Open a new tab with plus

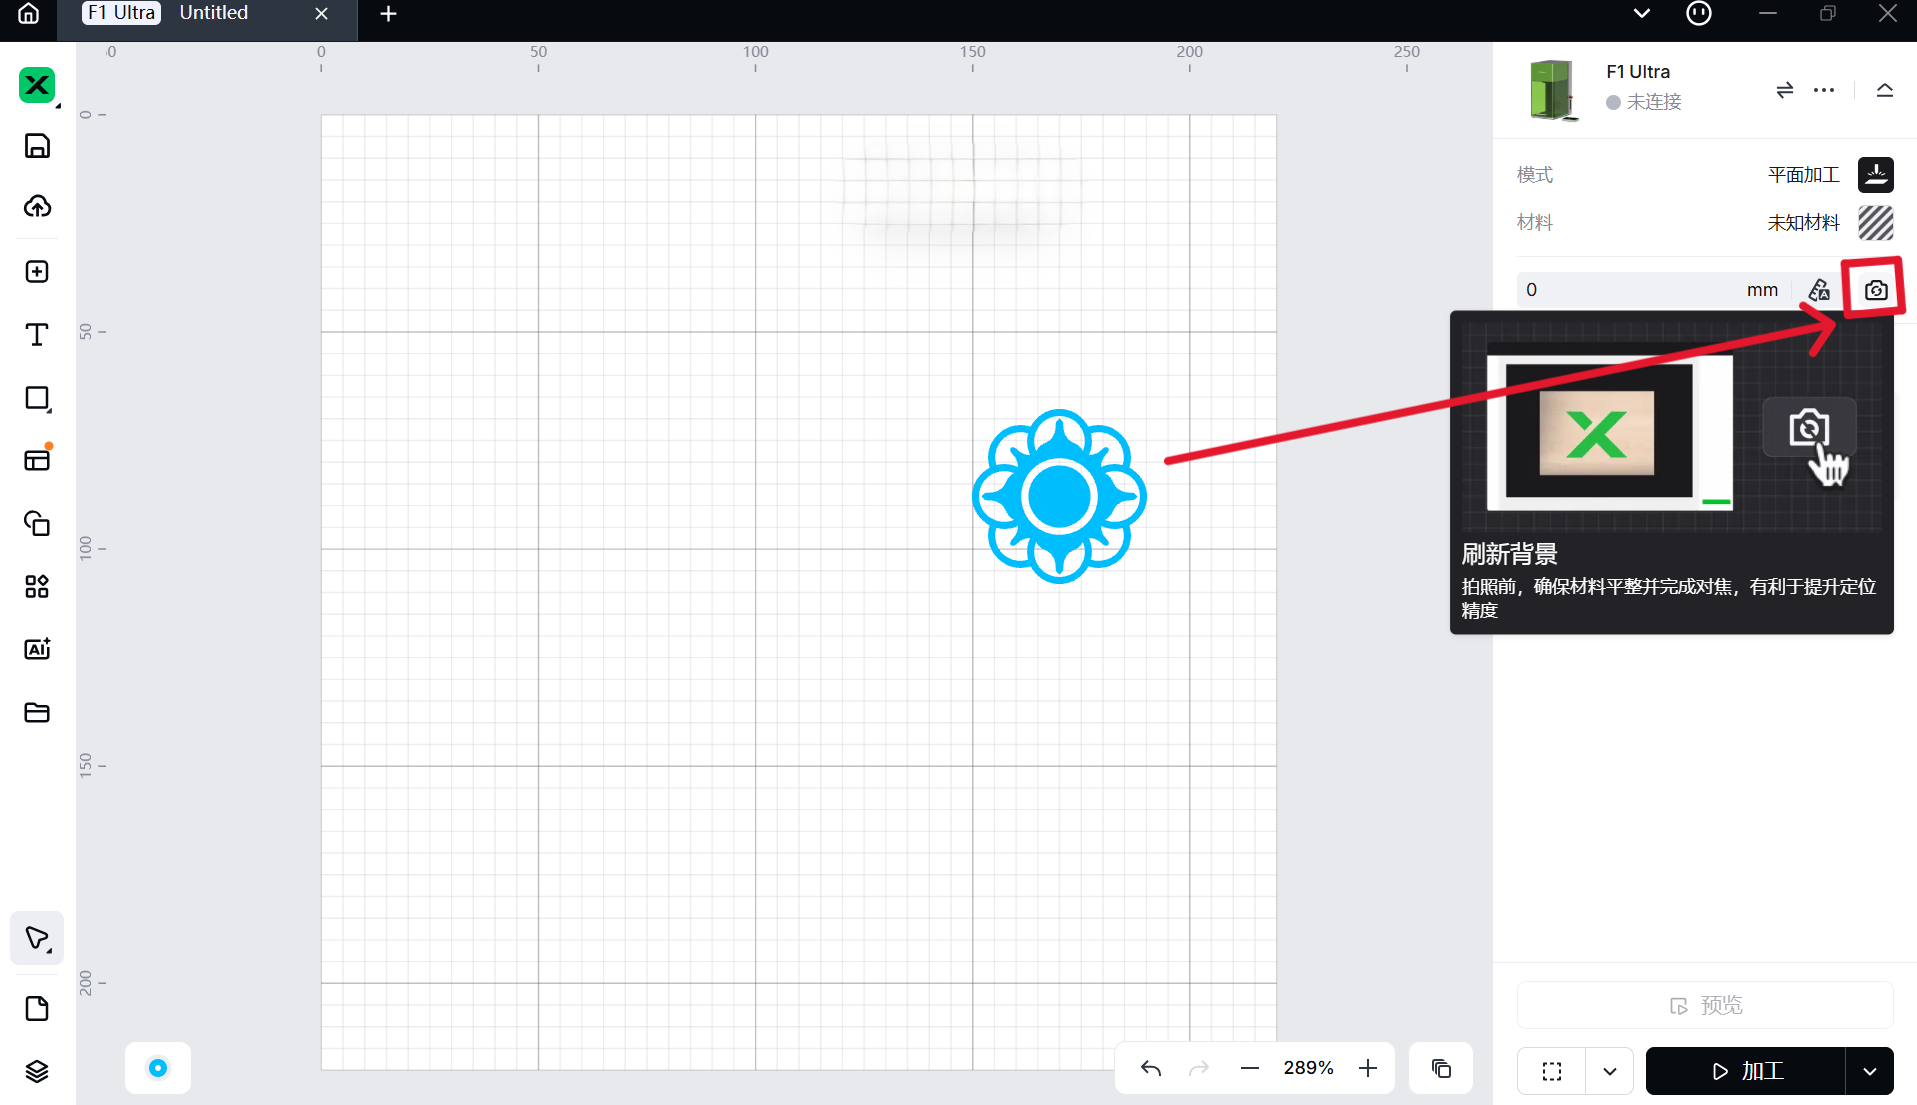coord(389,13)
